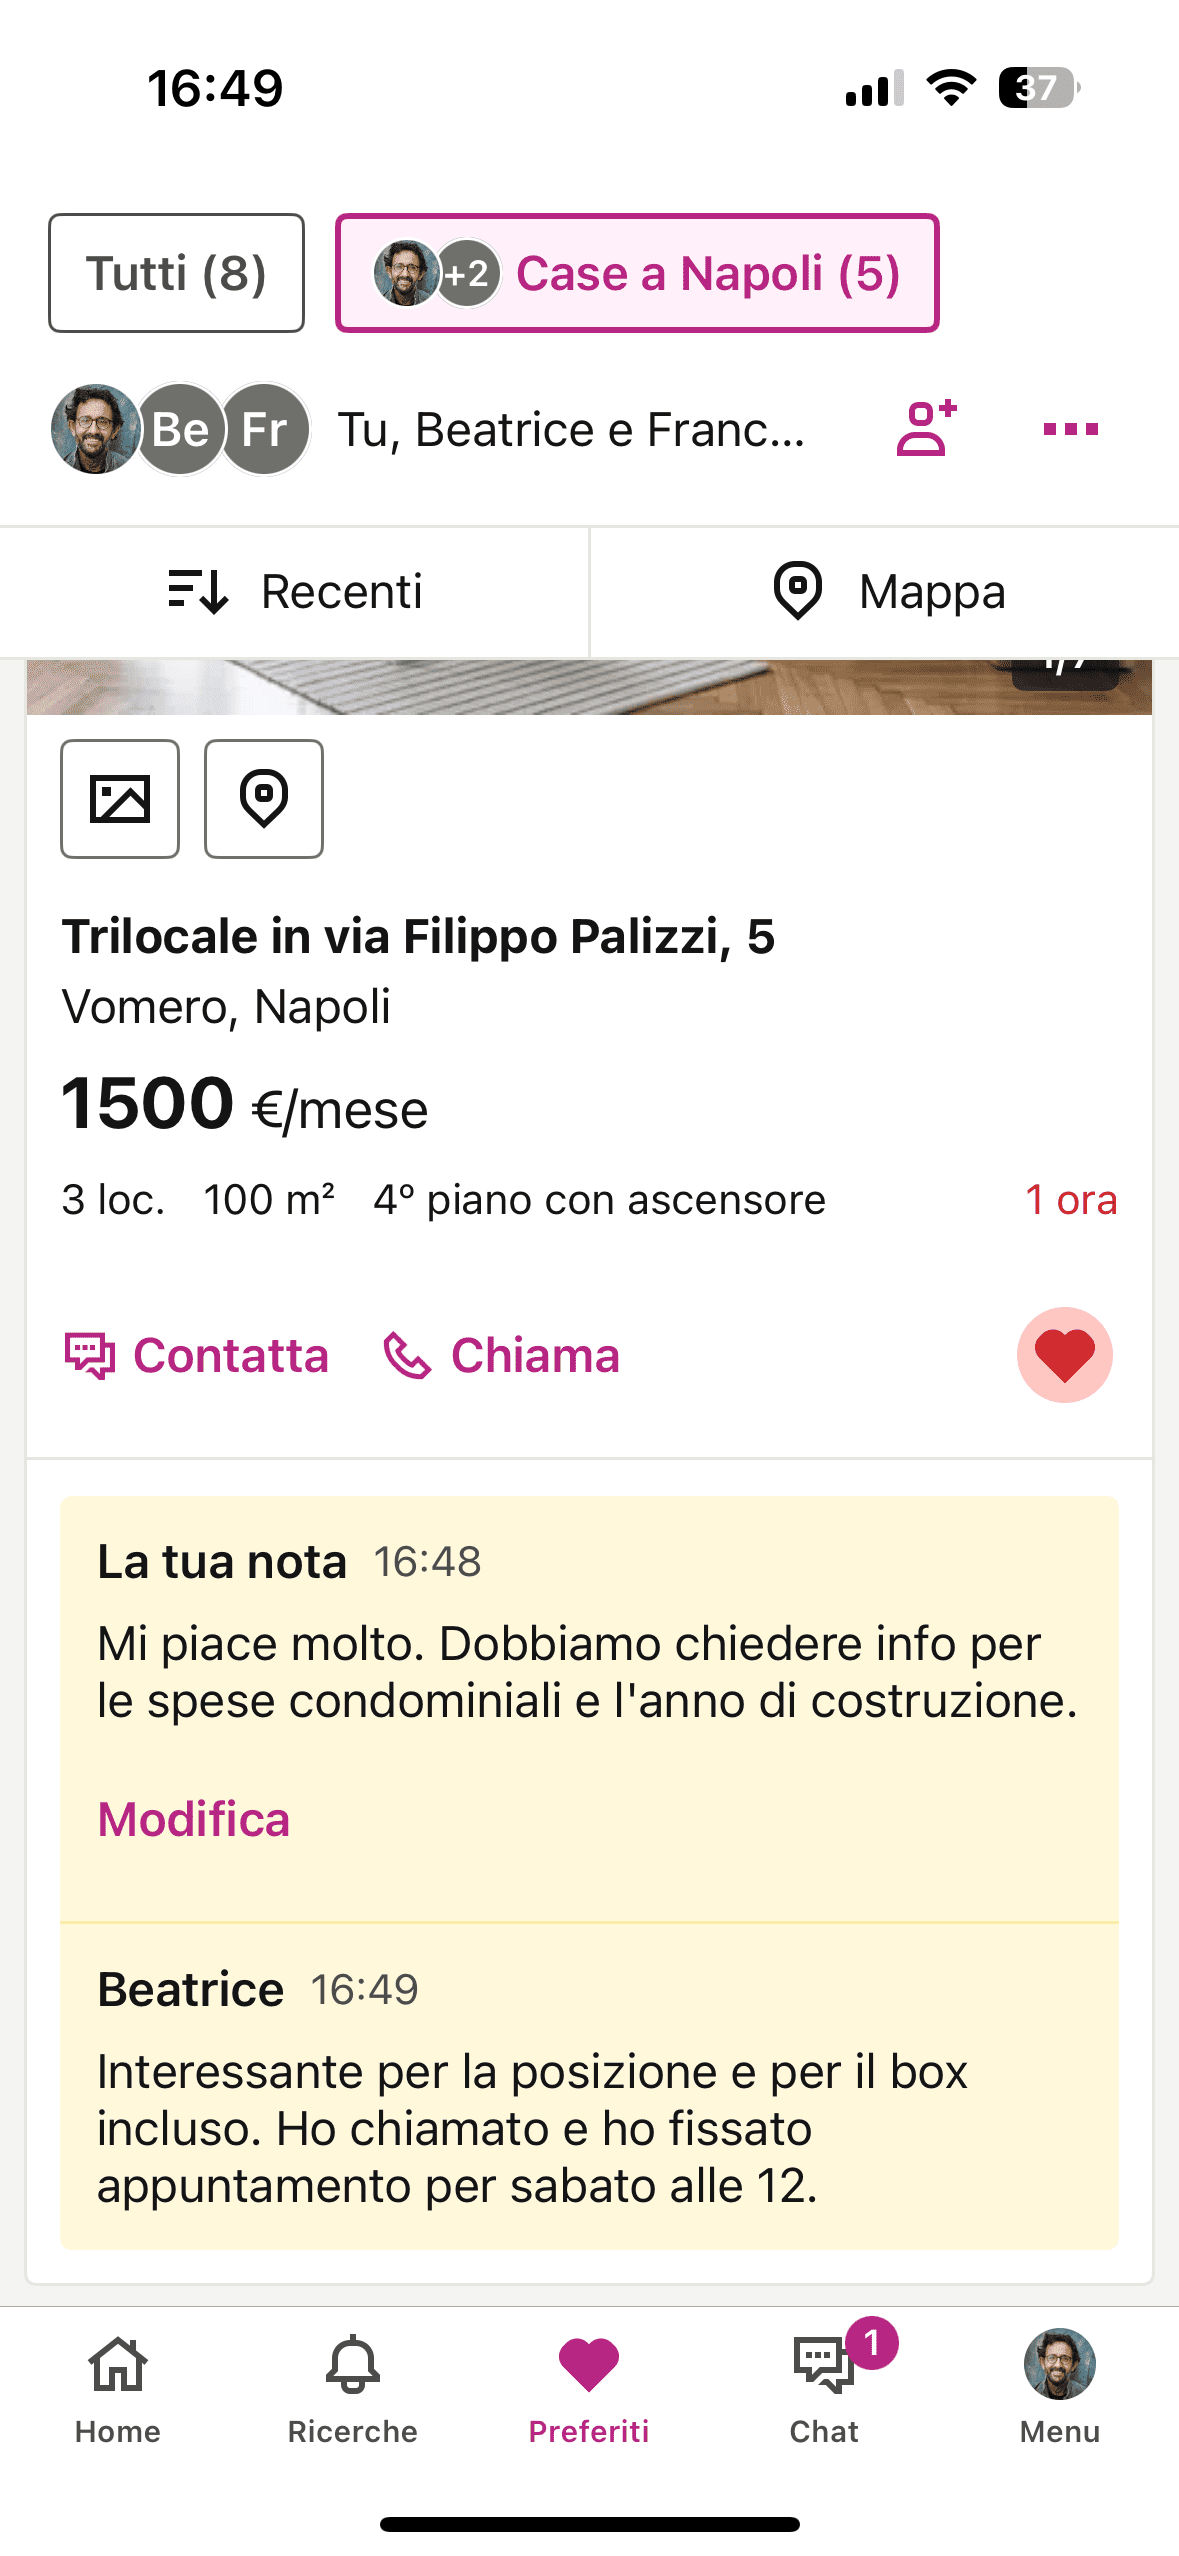Open Recenti sort options
This screenshot has height=2556, width=1179.
[x=295, y=591]
